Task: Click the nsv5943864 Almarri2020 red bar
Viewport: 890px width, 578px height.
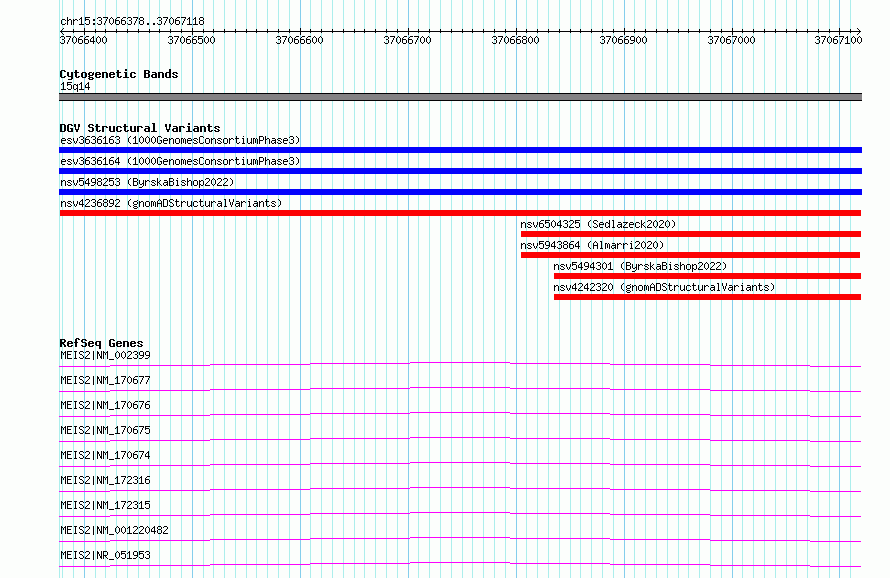Action: [690, 255]
